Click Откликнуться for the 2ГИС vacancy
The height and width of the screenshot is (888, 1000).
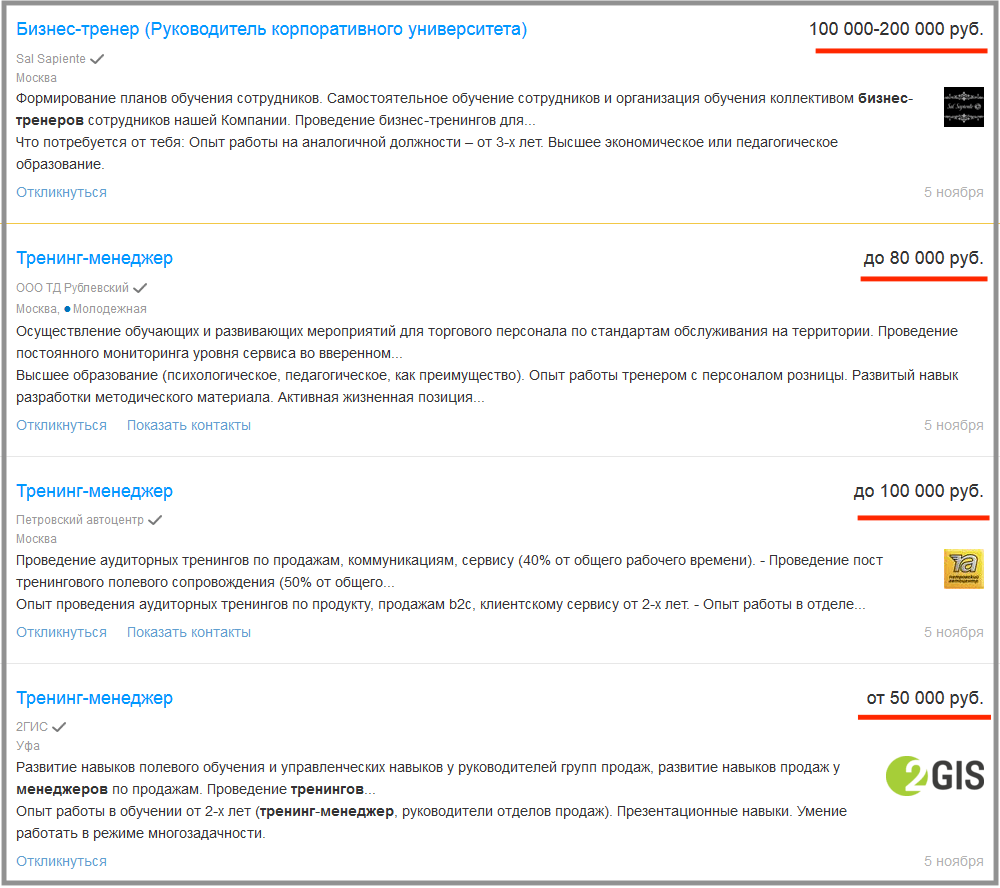[61, 861]
